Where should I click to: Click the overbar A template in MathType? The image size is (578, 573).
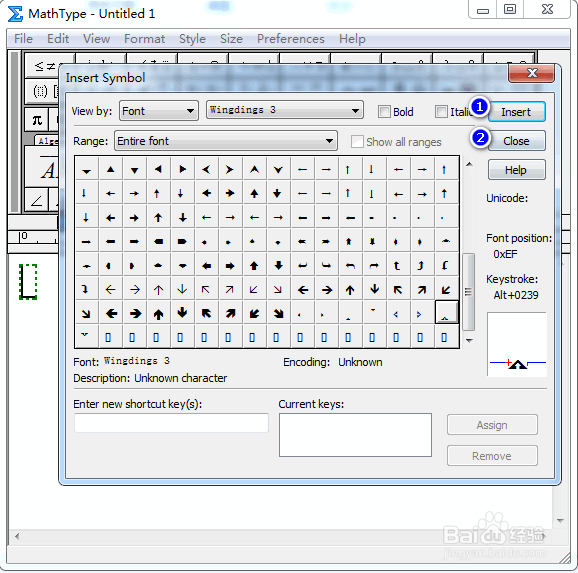49,168
